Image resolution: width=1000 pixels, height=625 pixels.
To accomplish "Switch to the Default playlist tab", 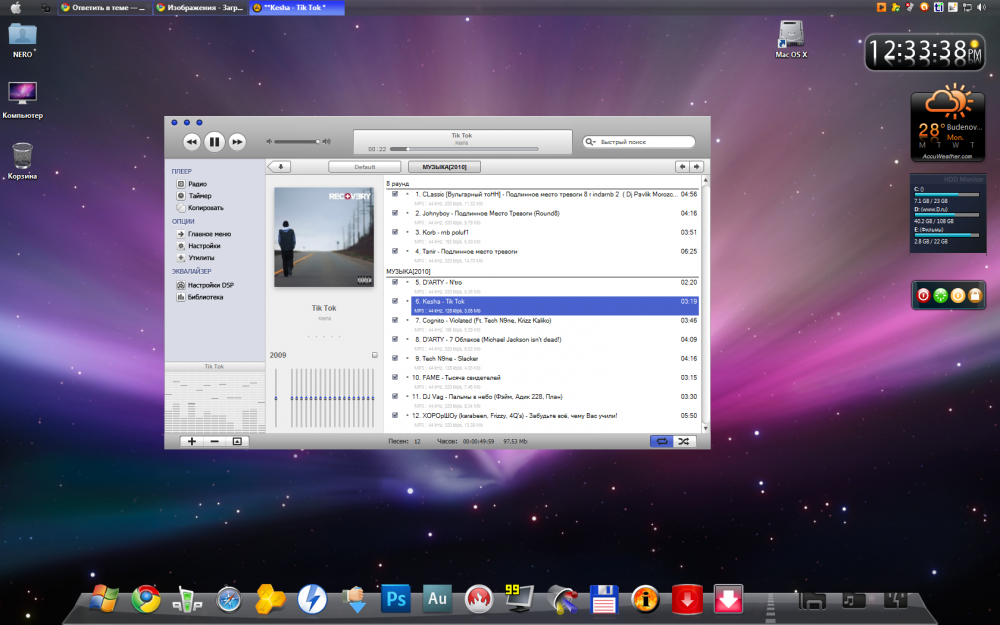I will pos(365,167).
